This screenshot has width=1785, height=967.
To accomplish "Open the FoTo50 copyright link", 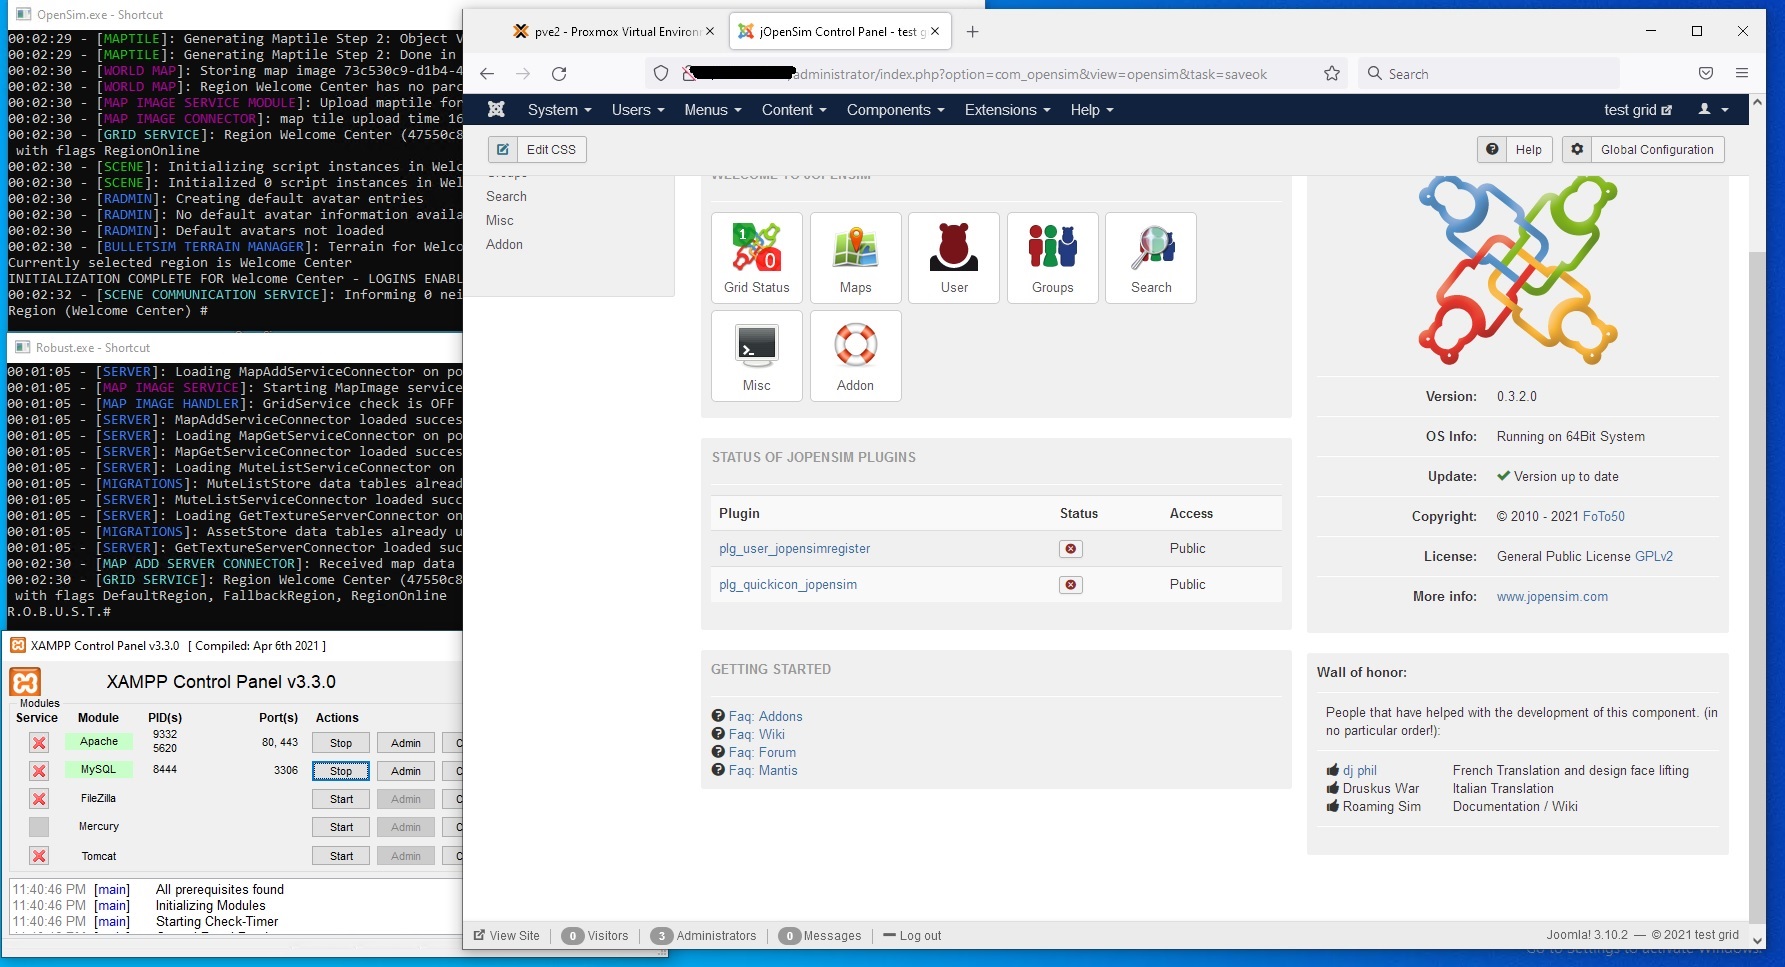I will (1604, 517).
